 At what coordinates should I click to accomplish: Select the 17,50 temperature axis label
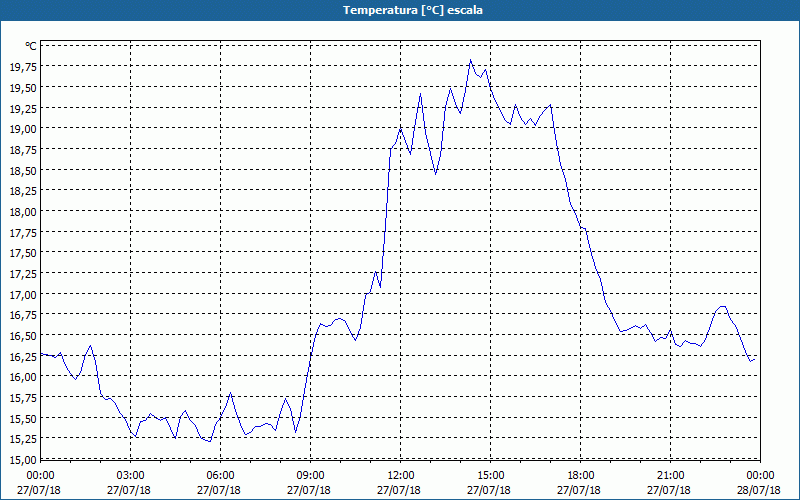[23, 253]
